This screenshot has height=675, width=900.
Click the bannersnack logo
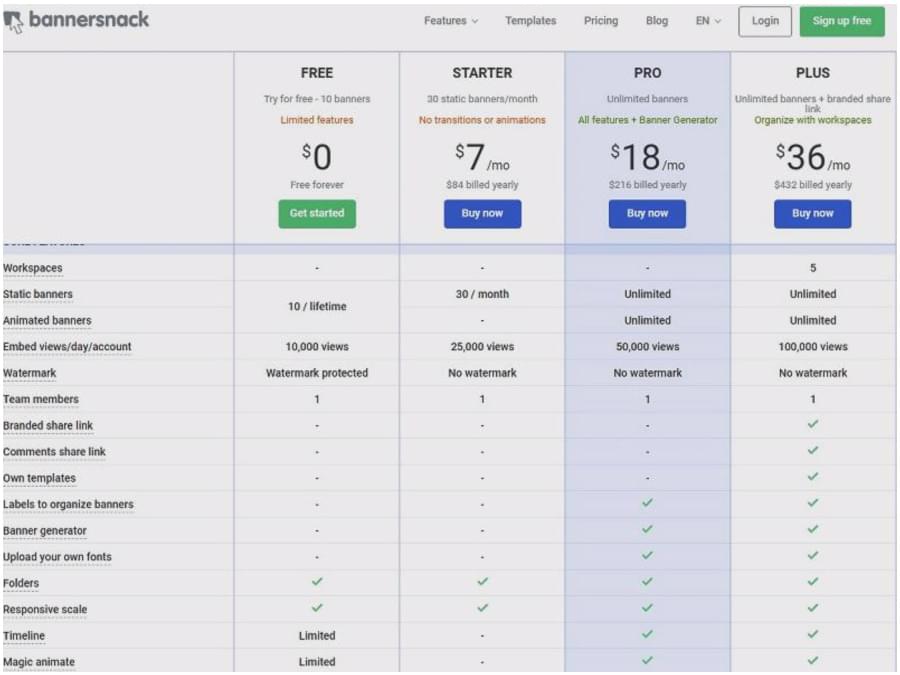(76, 21)
